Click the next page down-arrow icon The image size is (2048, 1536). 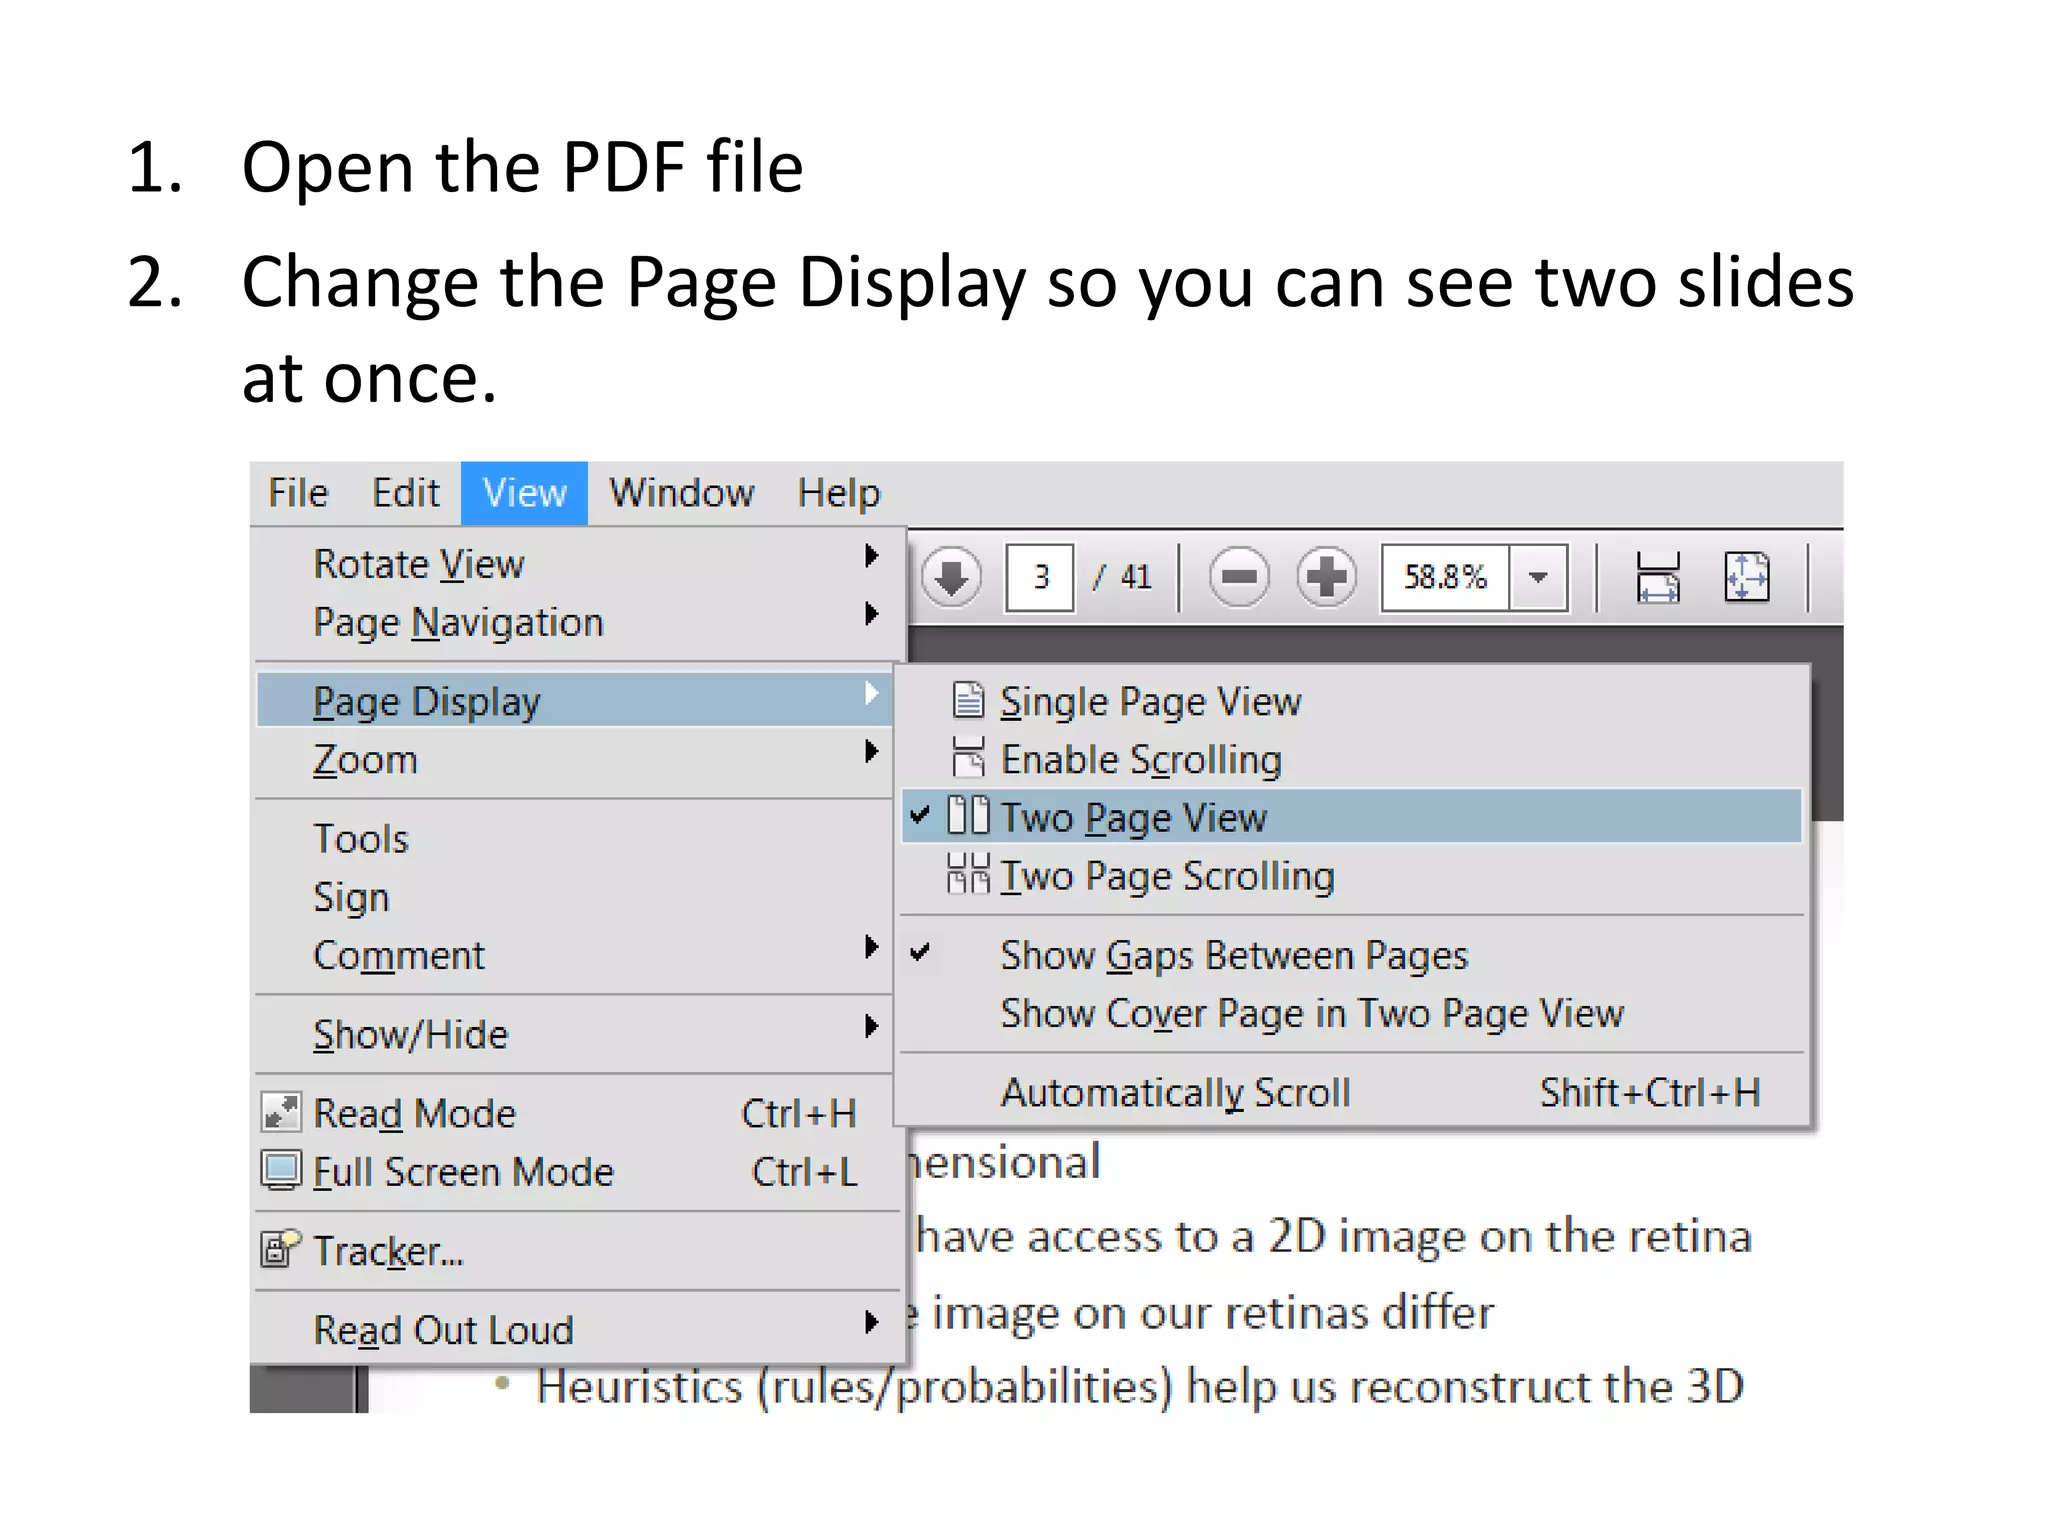pos(950,577)
